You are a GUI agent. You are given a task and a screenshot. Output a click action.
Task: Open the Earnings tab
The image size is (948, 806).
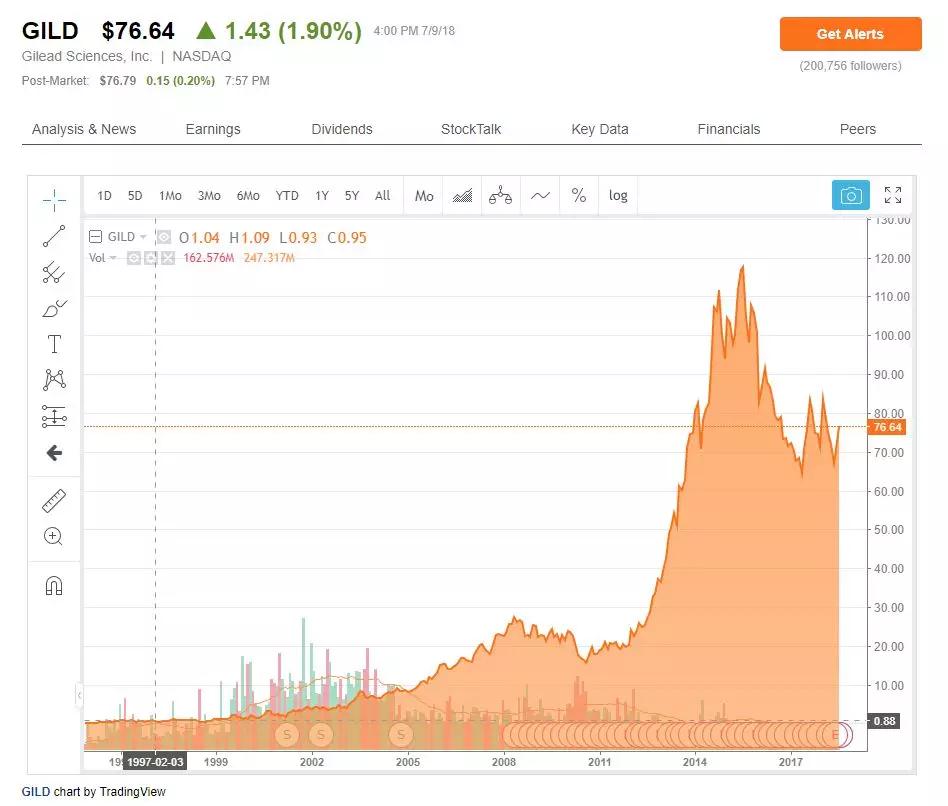[x=213, y=129]
